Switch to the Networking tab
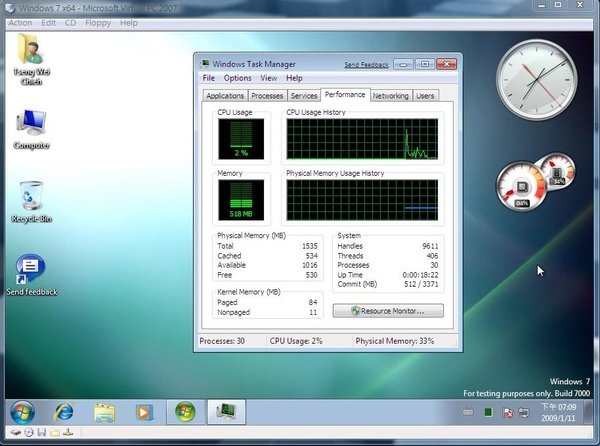The width and height of the screenshot is (600, 446). 391,96
